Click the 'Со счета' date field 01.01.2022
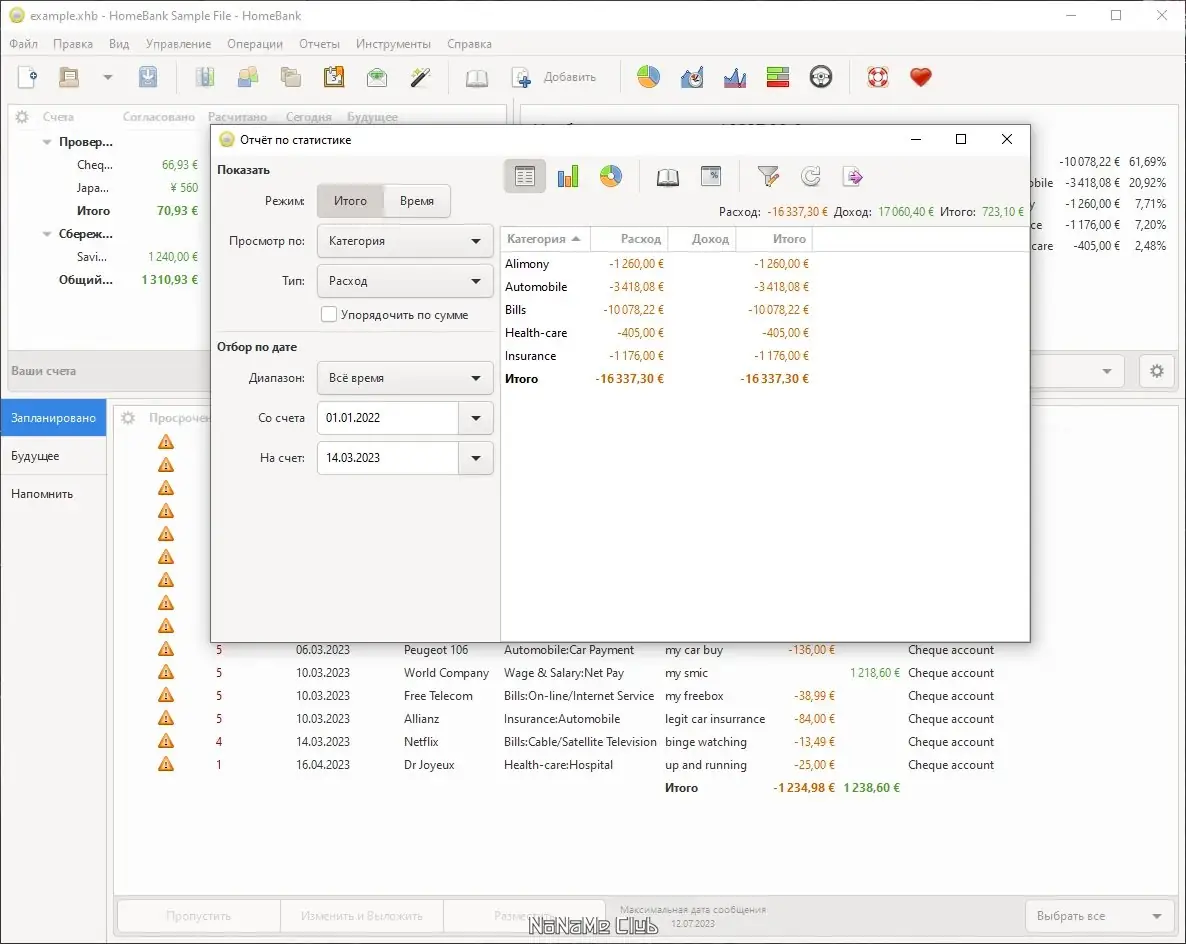 point(388,418)
